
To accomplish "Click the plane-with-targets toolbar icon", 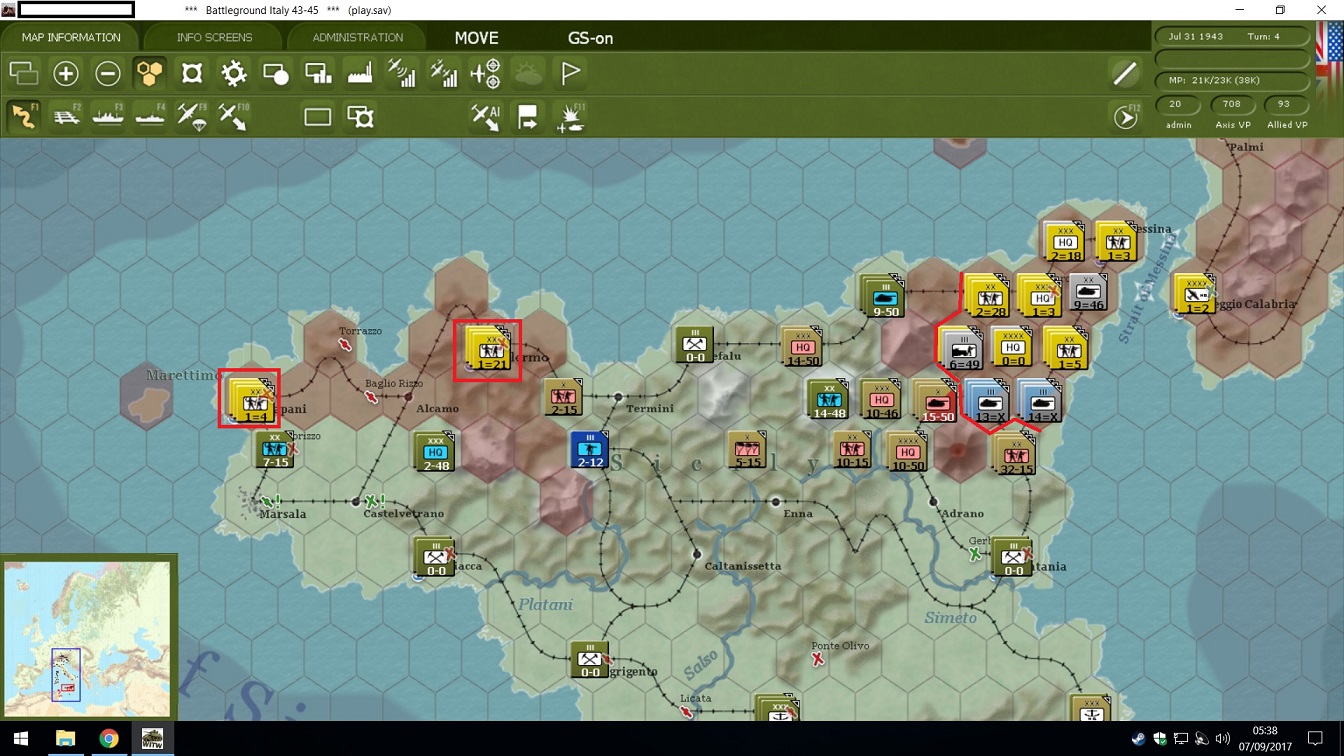I will [x=486, y=73].
